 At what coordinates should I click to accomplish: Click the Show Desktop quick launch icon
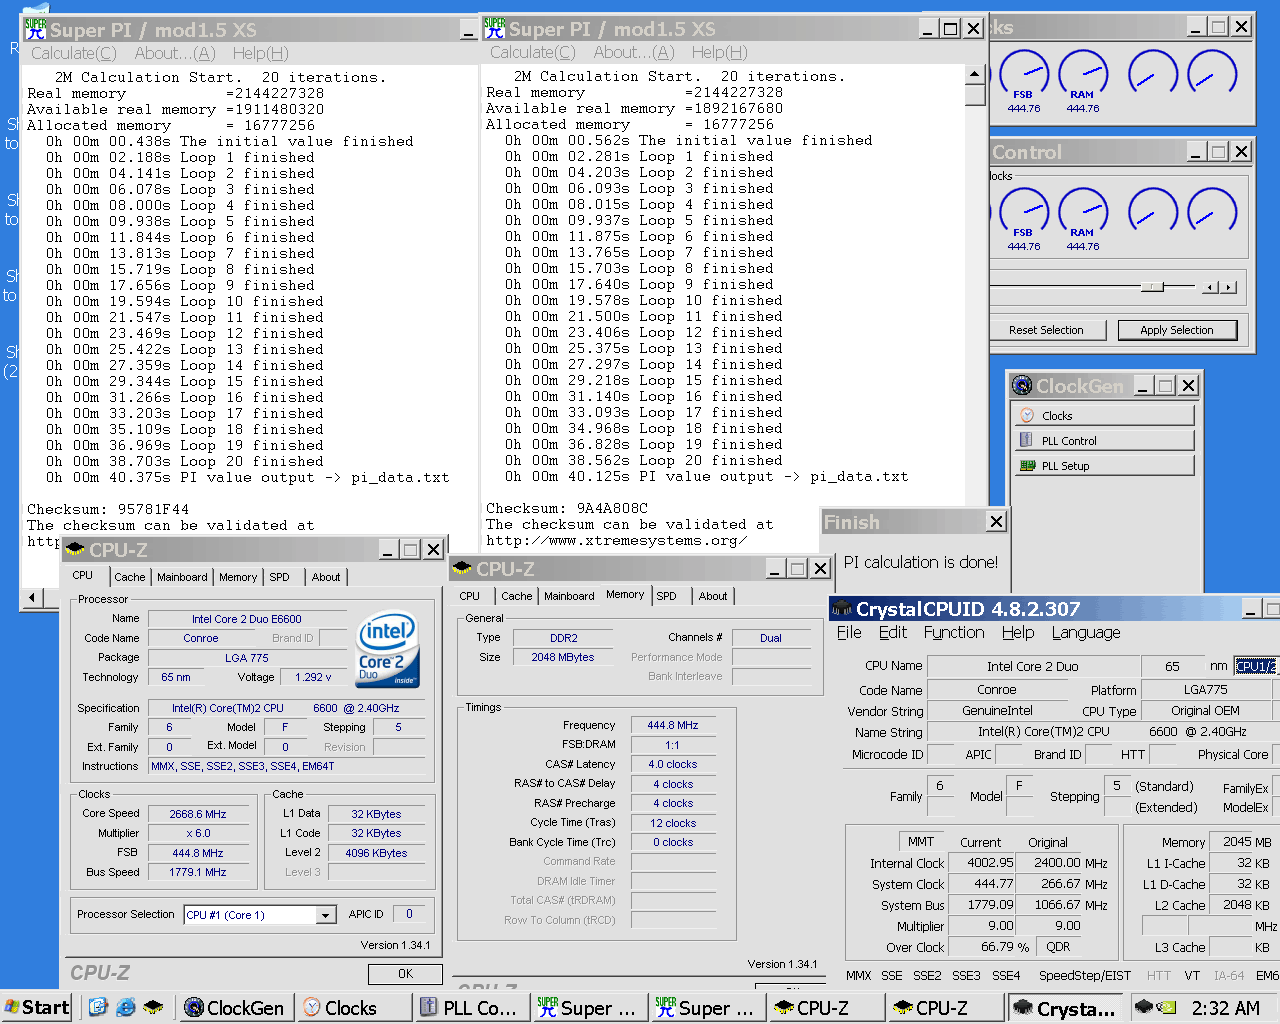click(x=97, y=1007)
